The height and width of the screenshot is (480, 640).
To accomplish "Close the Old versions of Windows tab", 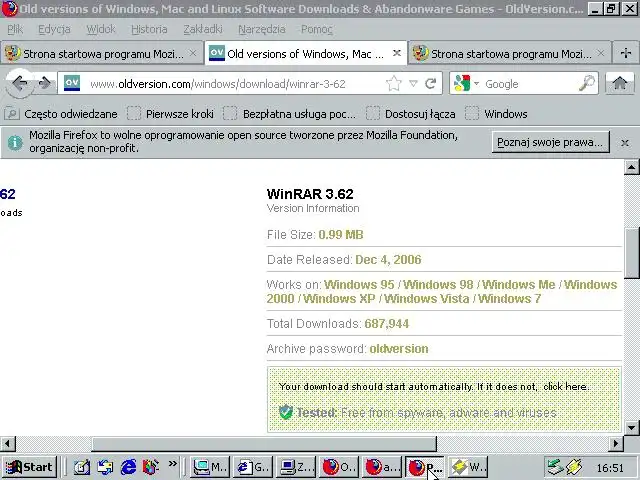I will pyautogui.click(x=396, y=53).
